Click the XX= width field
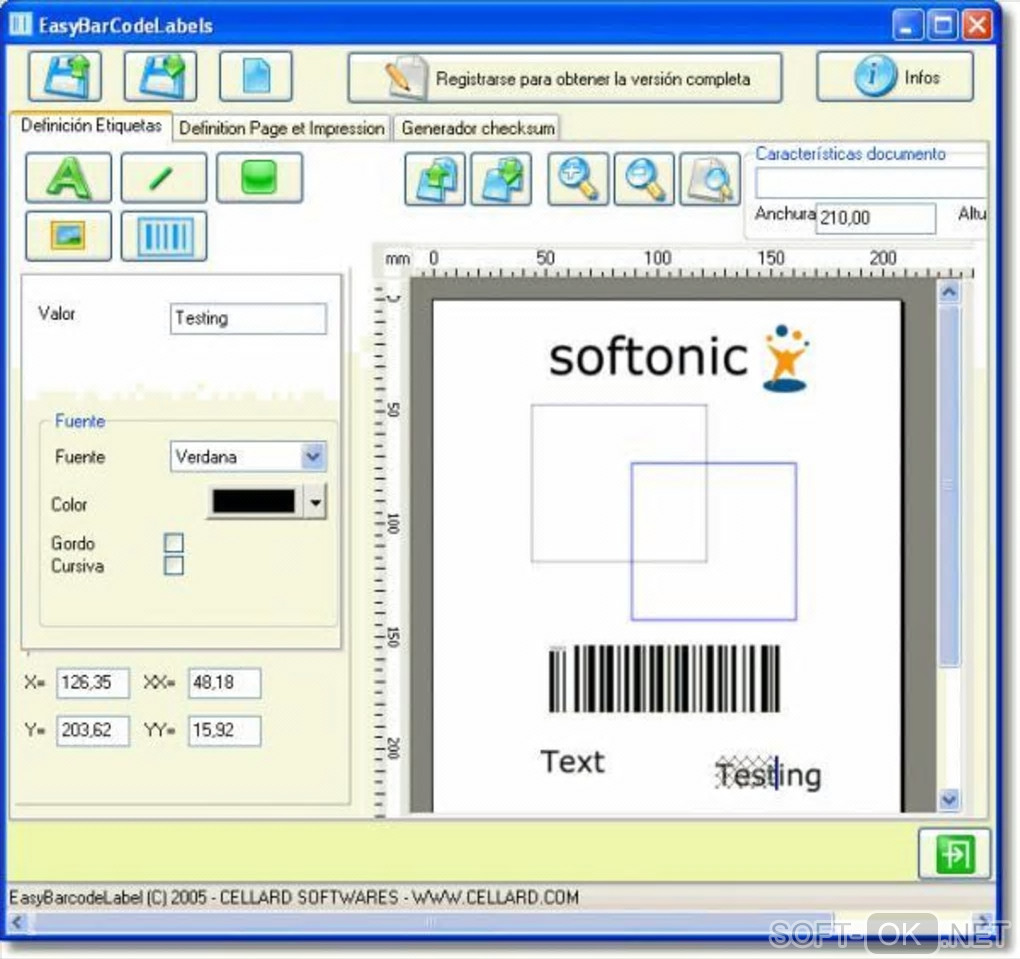Screen dimensions: 1020x959 (x=224, y=683)
